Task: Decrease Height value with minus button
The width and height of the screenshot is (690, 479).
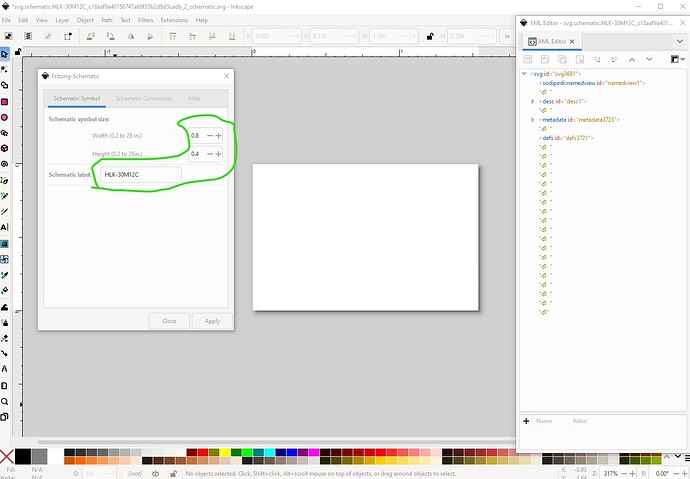Action: [x=210, y=154]
